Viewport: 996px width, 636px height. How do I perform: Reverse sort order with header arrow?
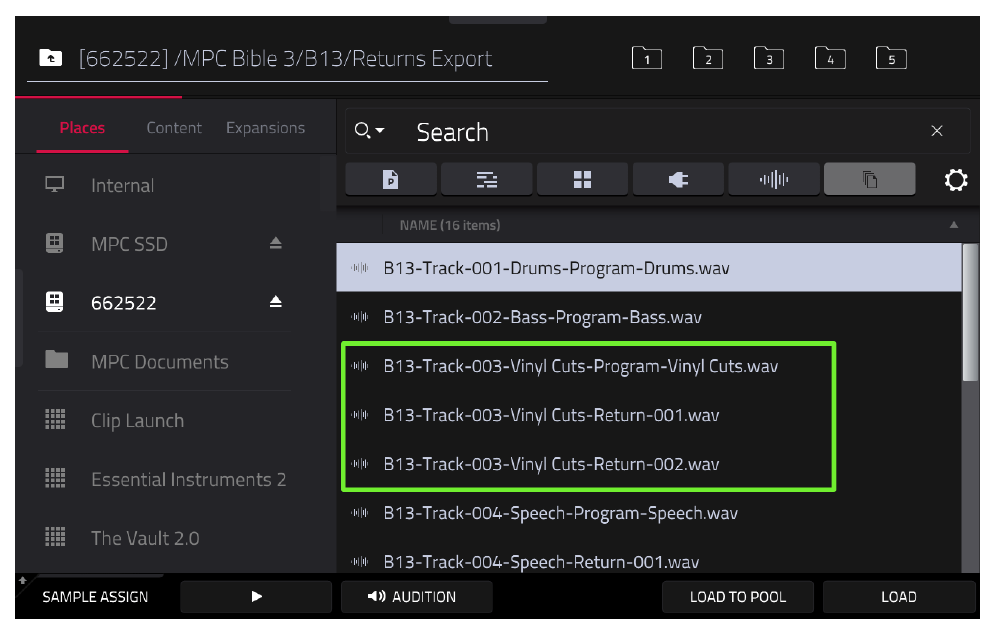click(953, 225)
